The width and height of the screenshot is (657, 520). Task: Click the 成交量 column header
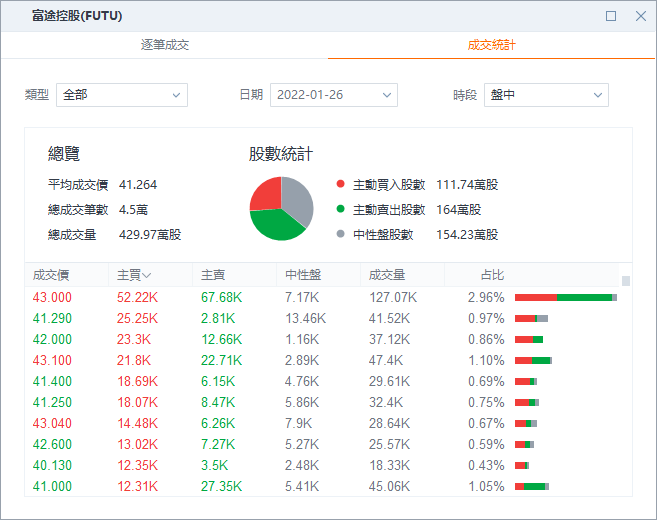click(x=387, y=275)
